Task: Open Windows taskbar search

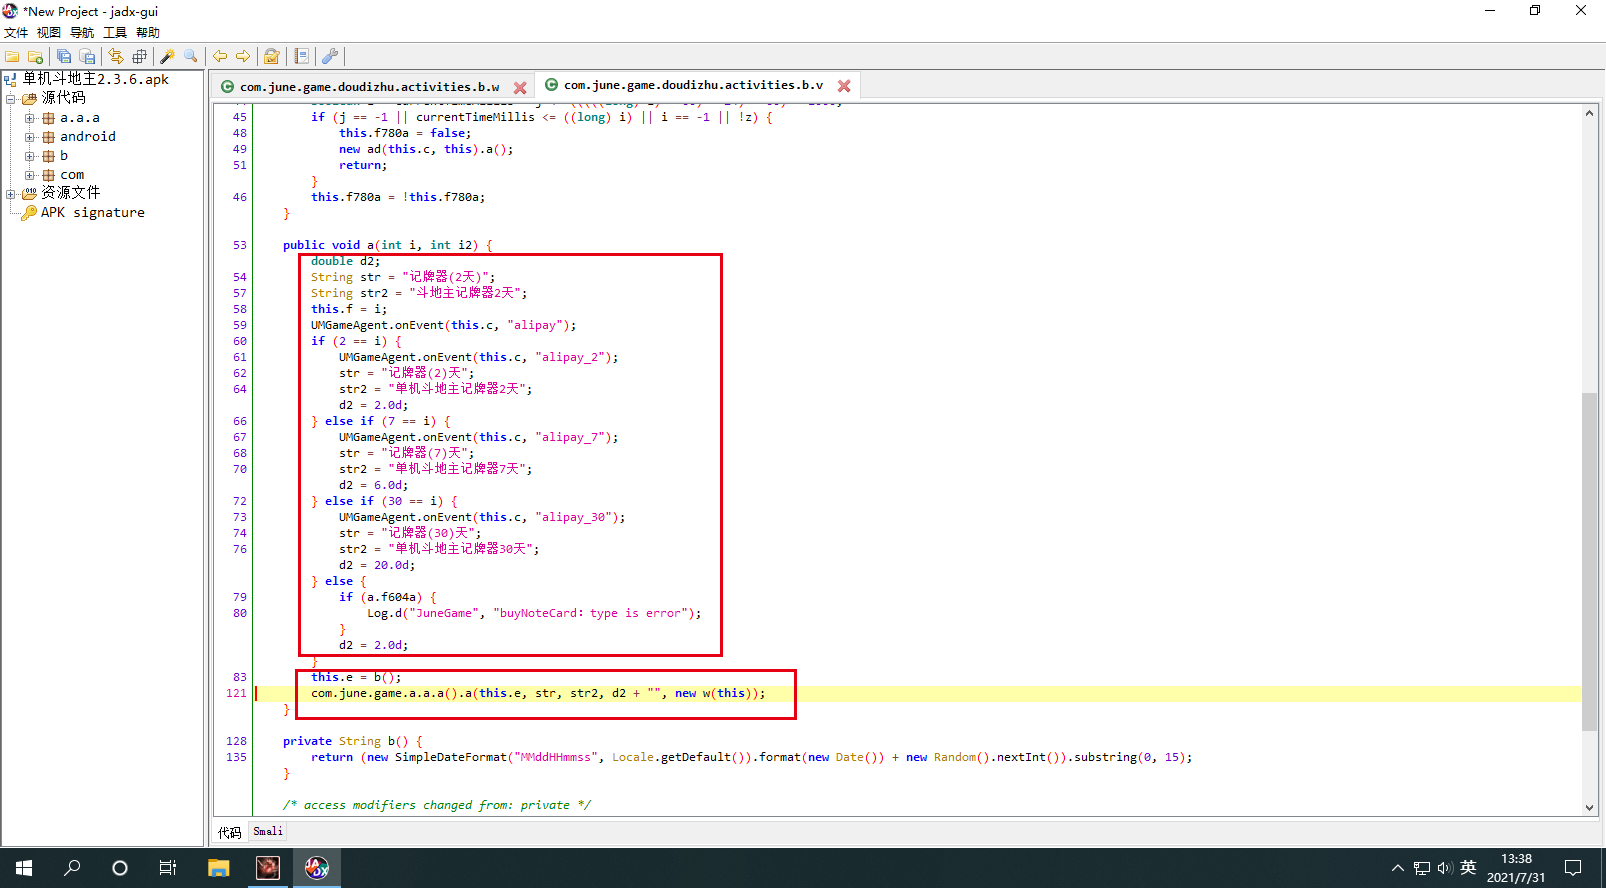Action: point(72,868)
